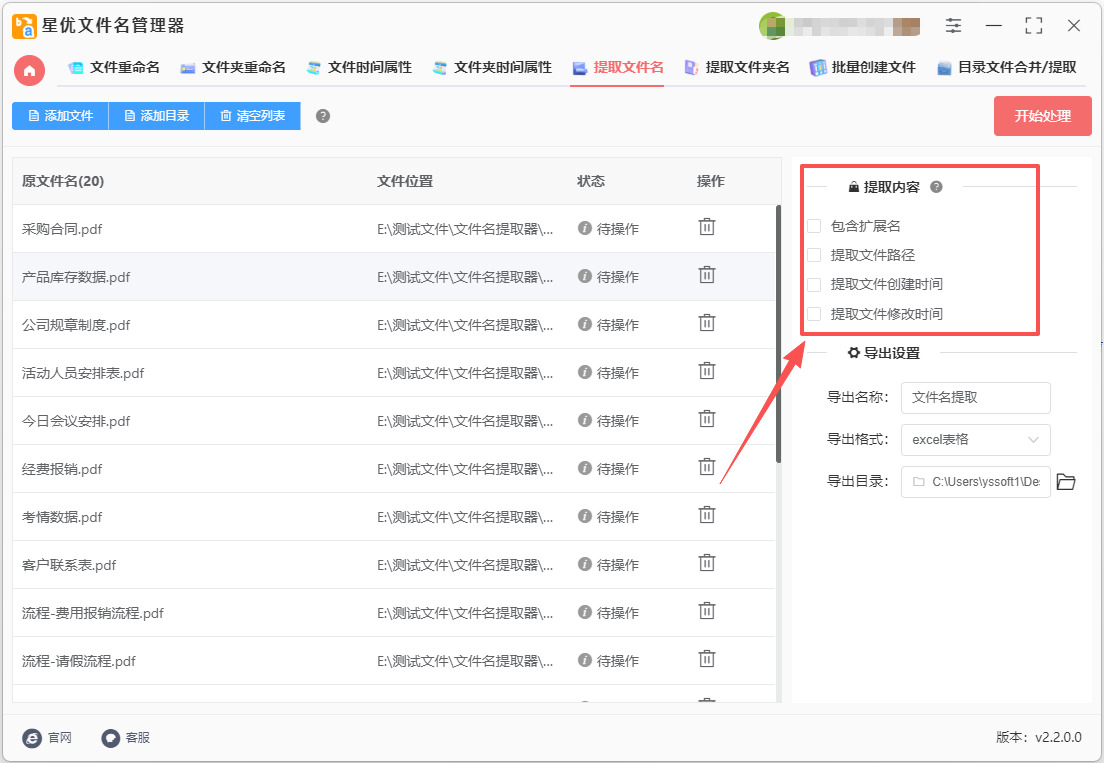Check 提取文件创建时间 option
Image resolution: width=1104 pixels, height=763 pixels.
coord(814,284)
